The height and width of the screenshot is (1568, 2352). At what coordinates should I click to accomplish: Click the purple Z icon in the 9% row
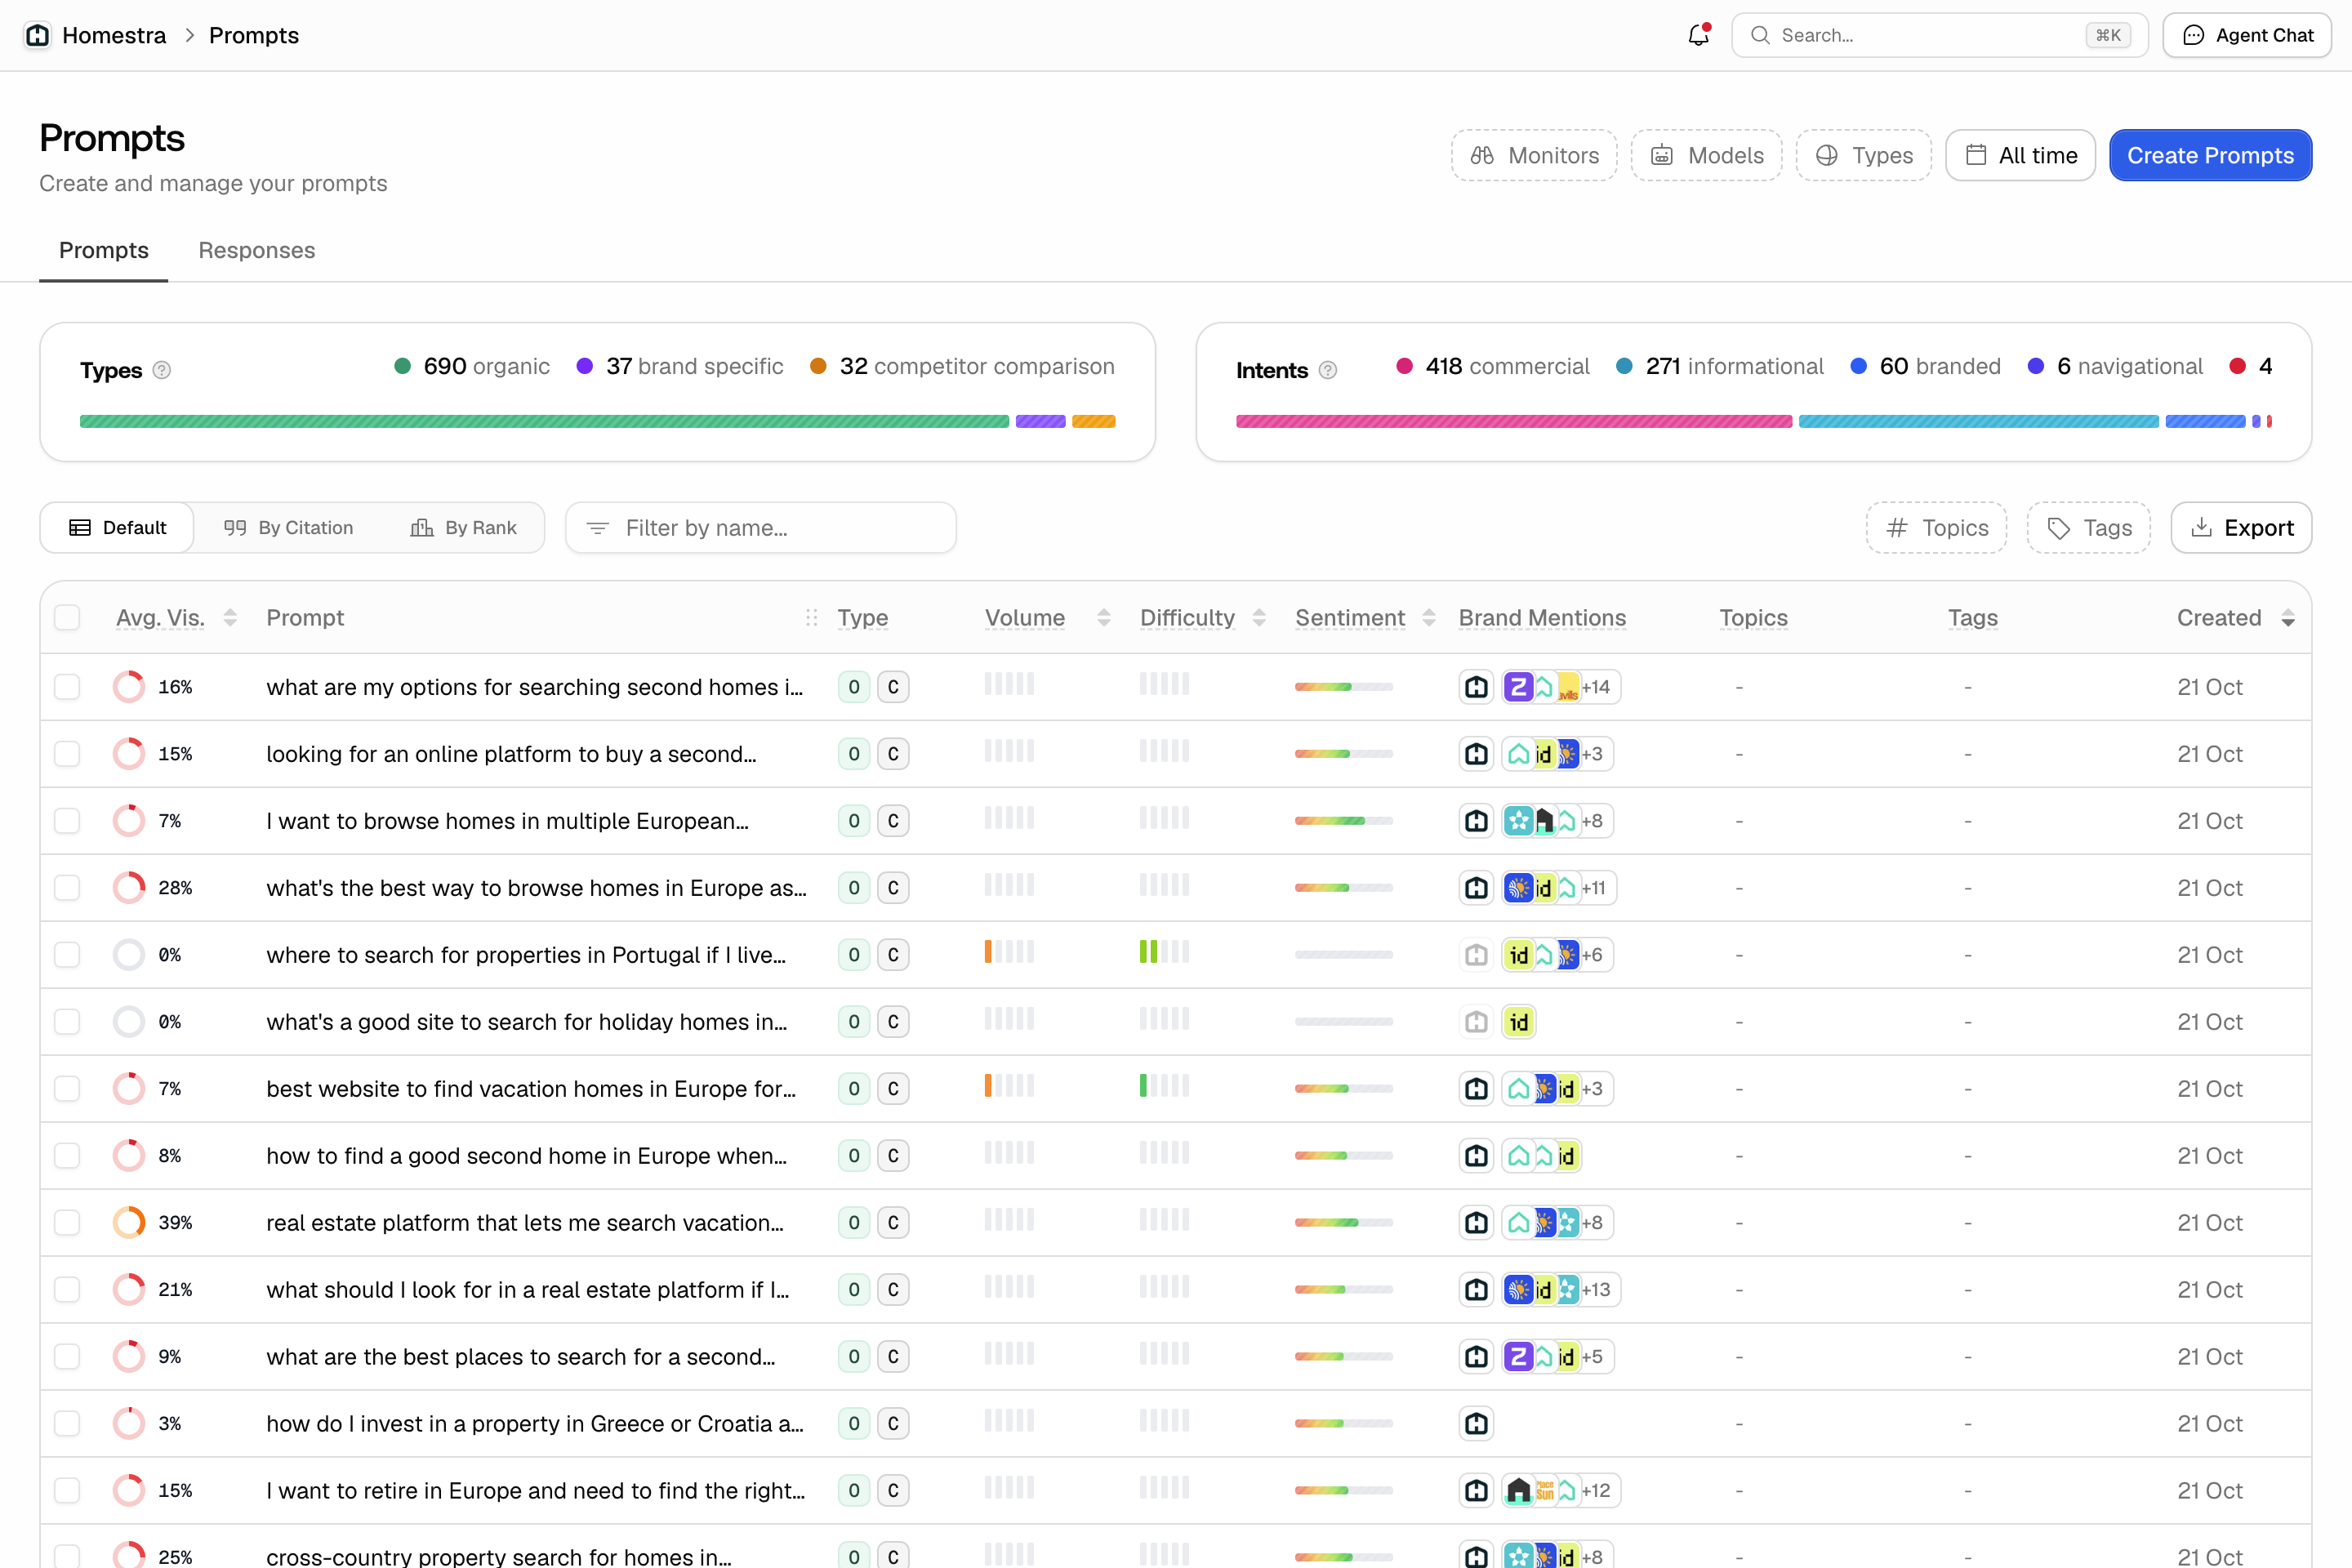(x=1518, y=1357)
